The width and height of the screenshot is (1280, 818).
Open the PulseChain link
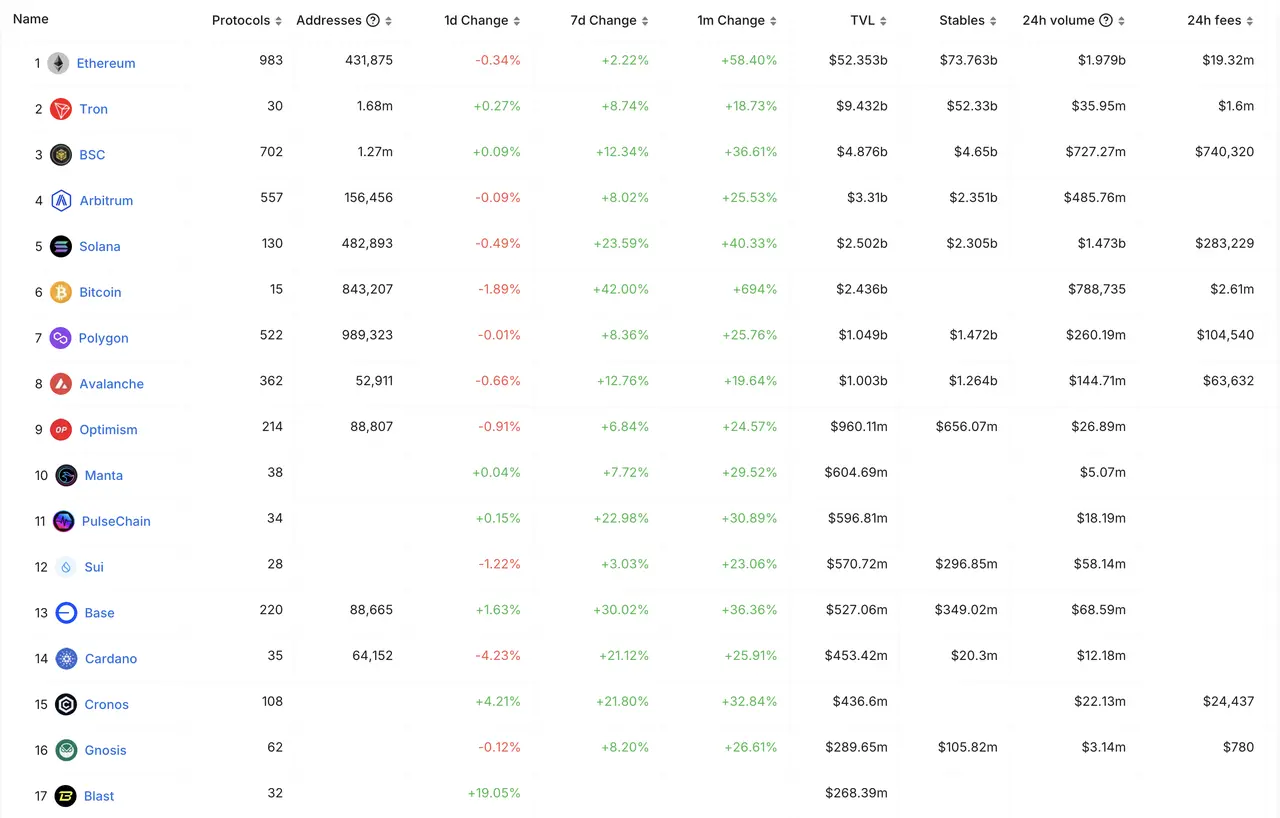coord(116,521)
